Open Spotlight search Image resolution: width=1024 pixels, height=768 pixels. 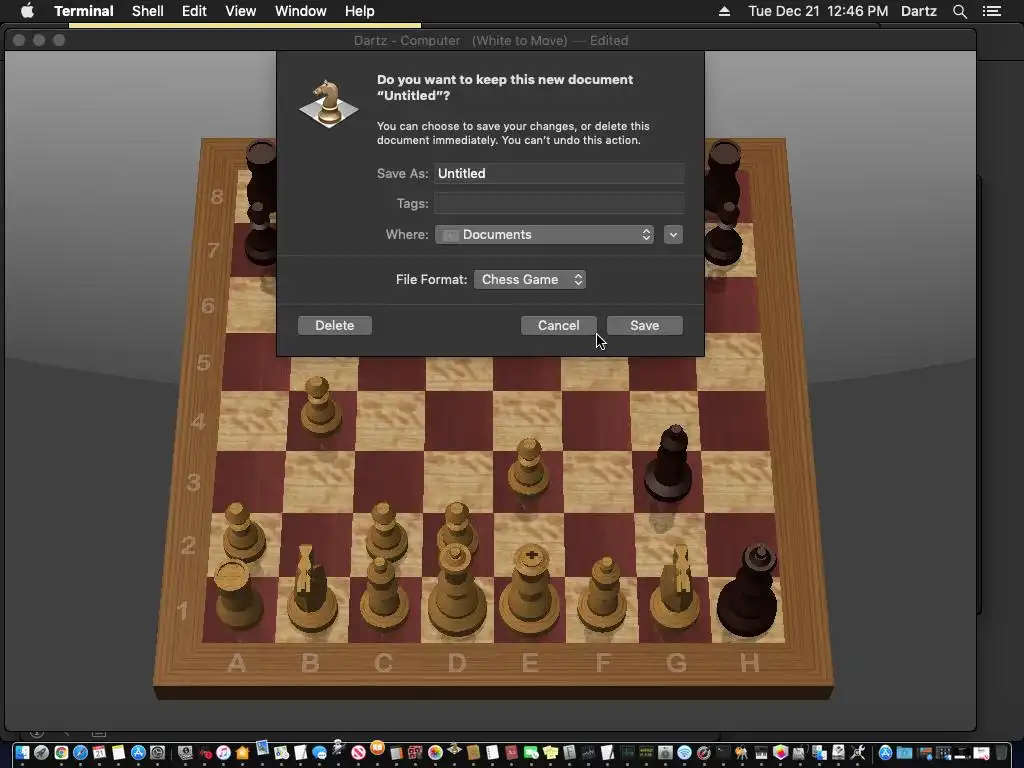(x=959, y=11)
